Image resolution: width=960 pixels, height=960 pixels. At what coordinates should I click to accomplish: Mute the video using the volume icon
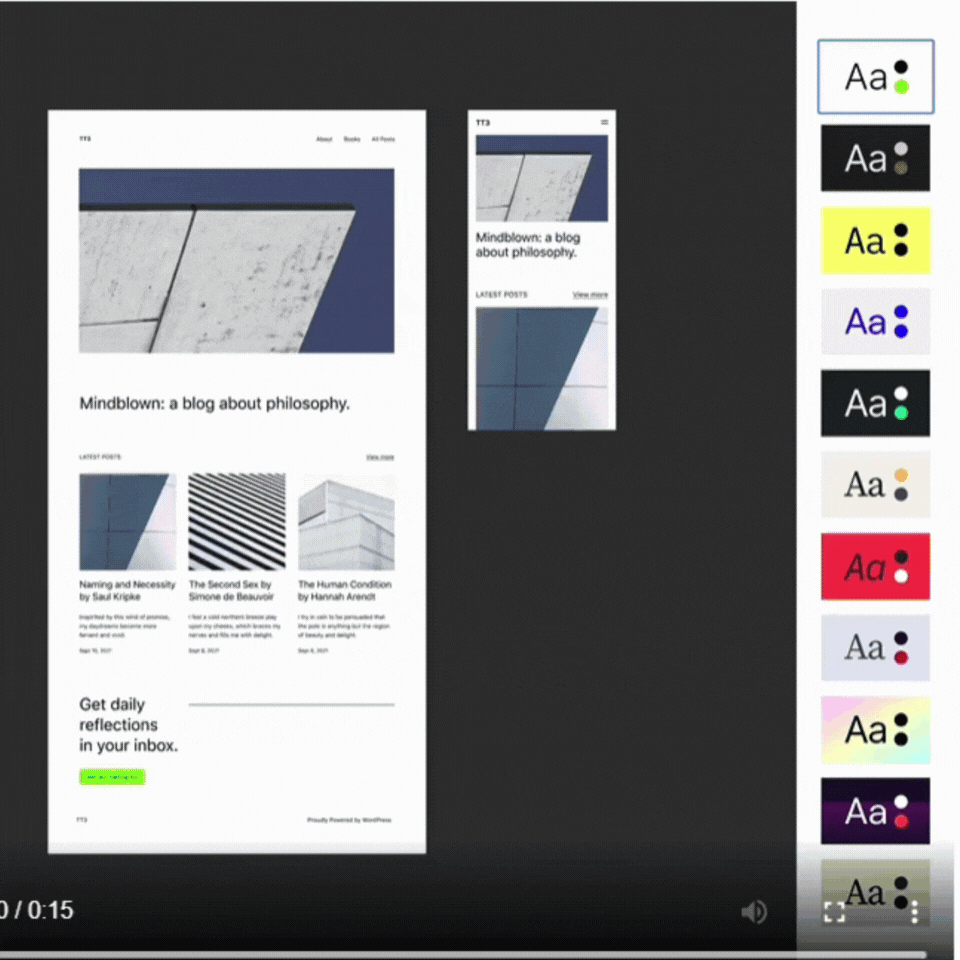(754, 911)
